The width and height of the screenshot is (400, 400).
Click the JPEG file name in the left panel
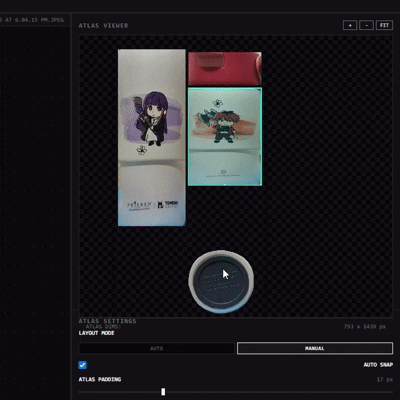[x=32, y=20]
